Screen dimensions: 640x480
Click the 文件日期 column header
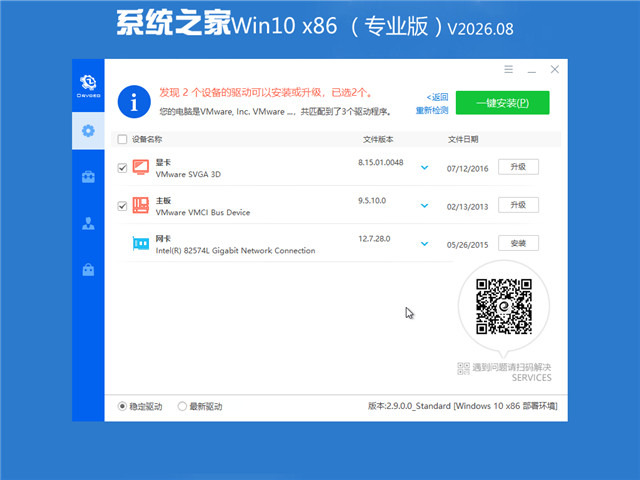tap(463, 139)
